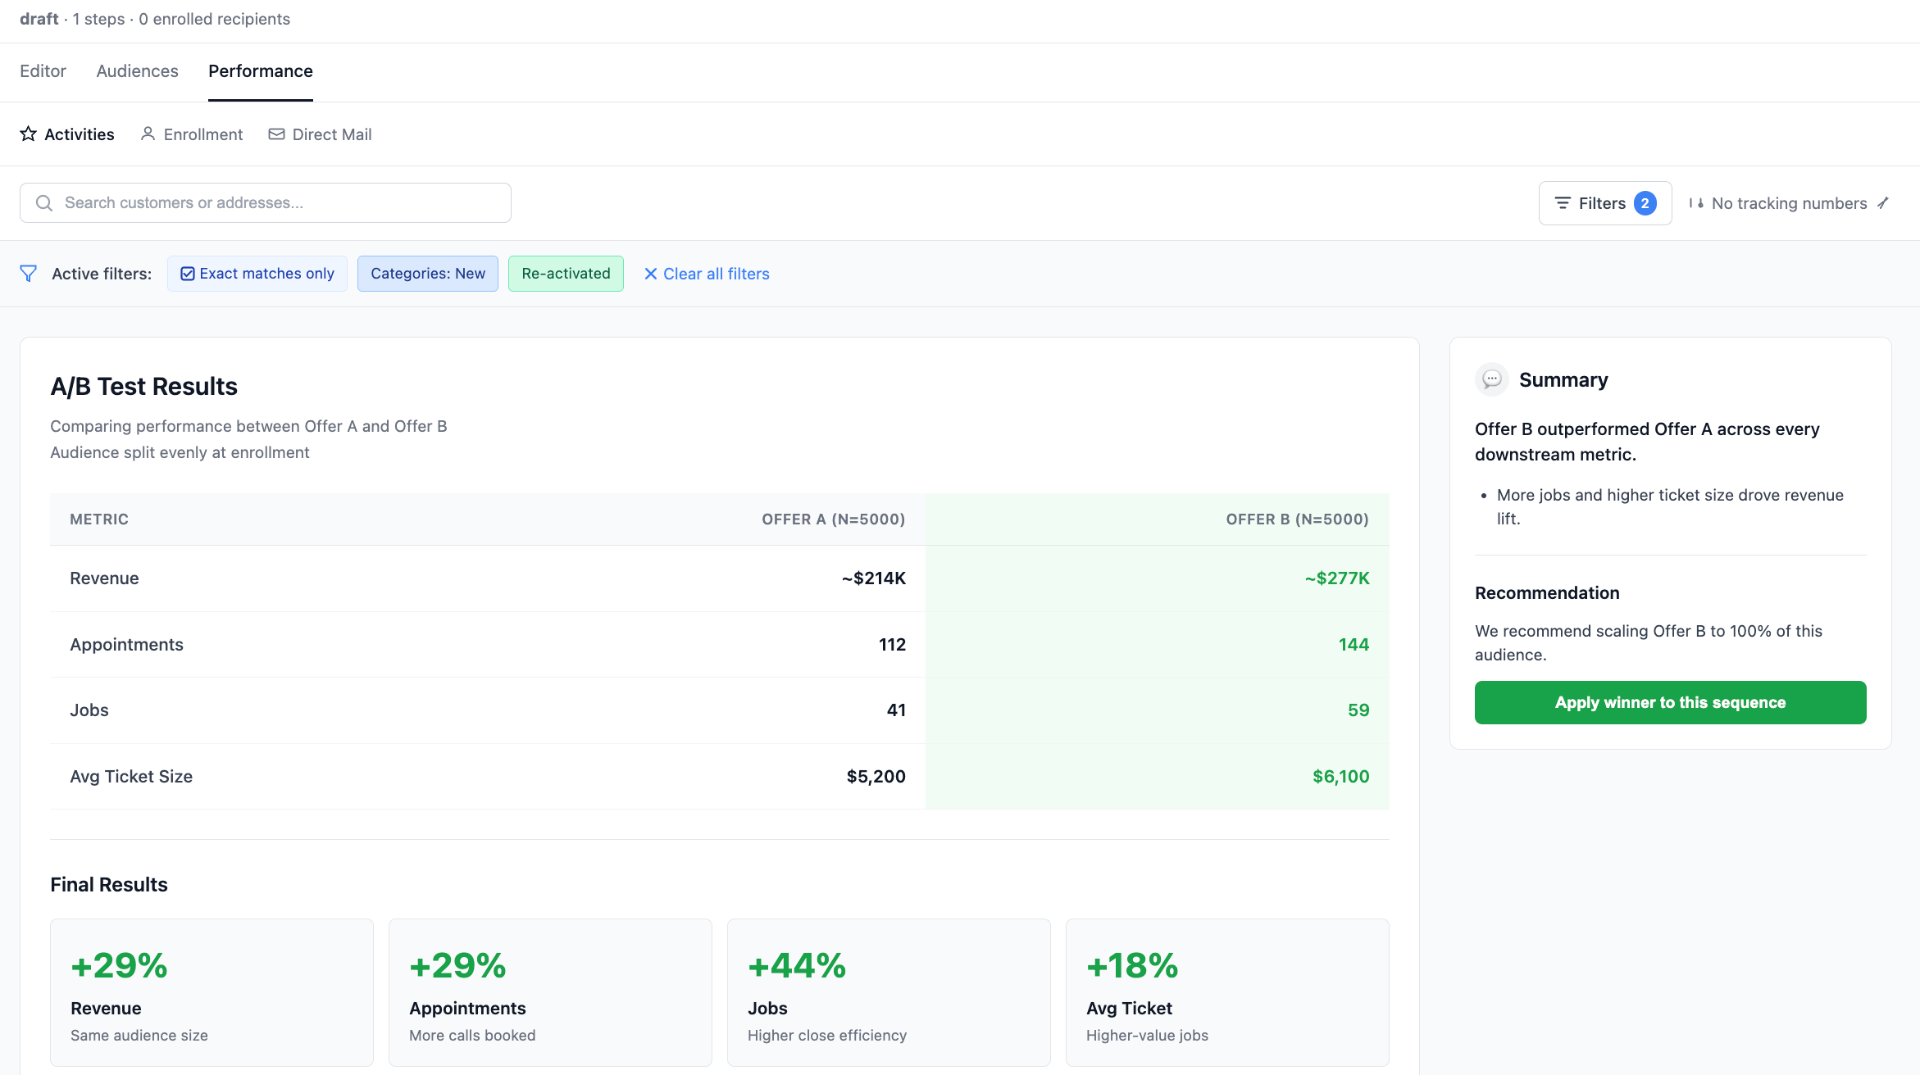Open the Filters panel

pos(1605,203)
